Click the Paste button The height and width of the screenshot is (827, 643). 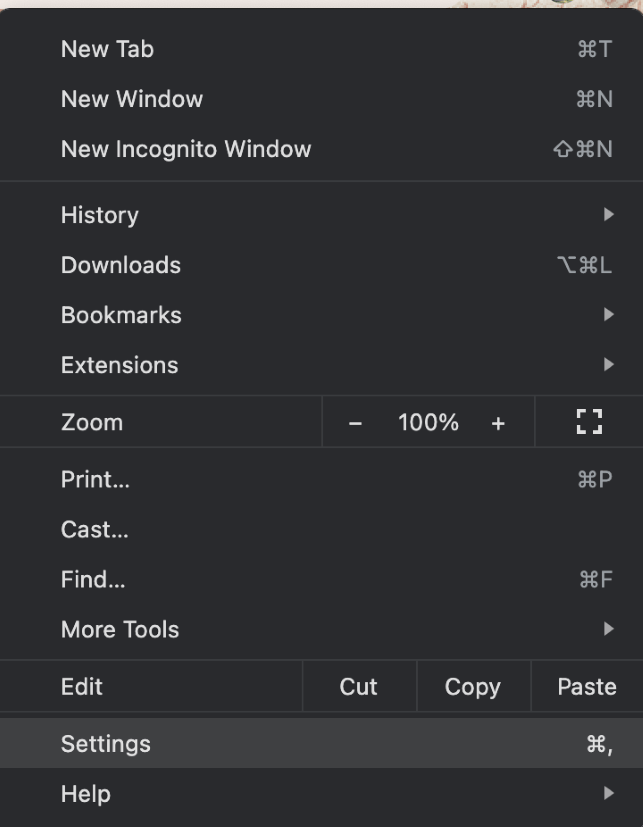pos(586,687)
